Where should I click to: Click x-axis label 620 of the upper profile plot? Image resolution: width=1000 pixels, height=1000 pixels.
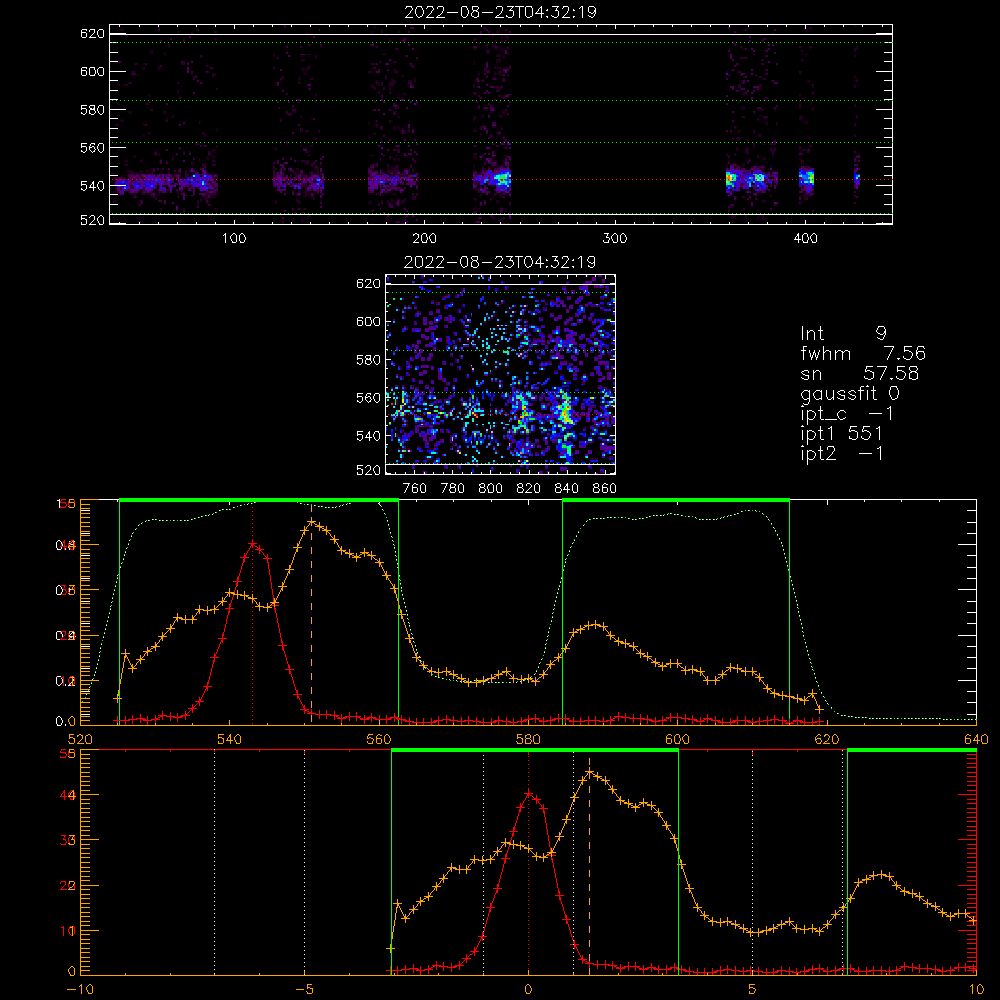point(827,740)
